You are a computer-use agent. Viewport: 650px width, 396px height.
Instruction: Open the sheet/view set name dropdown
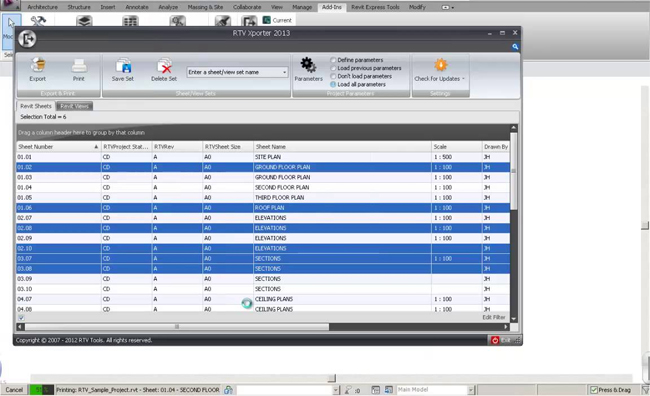pos(284,72)
